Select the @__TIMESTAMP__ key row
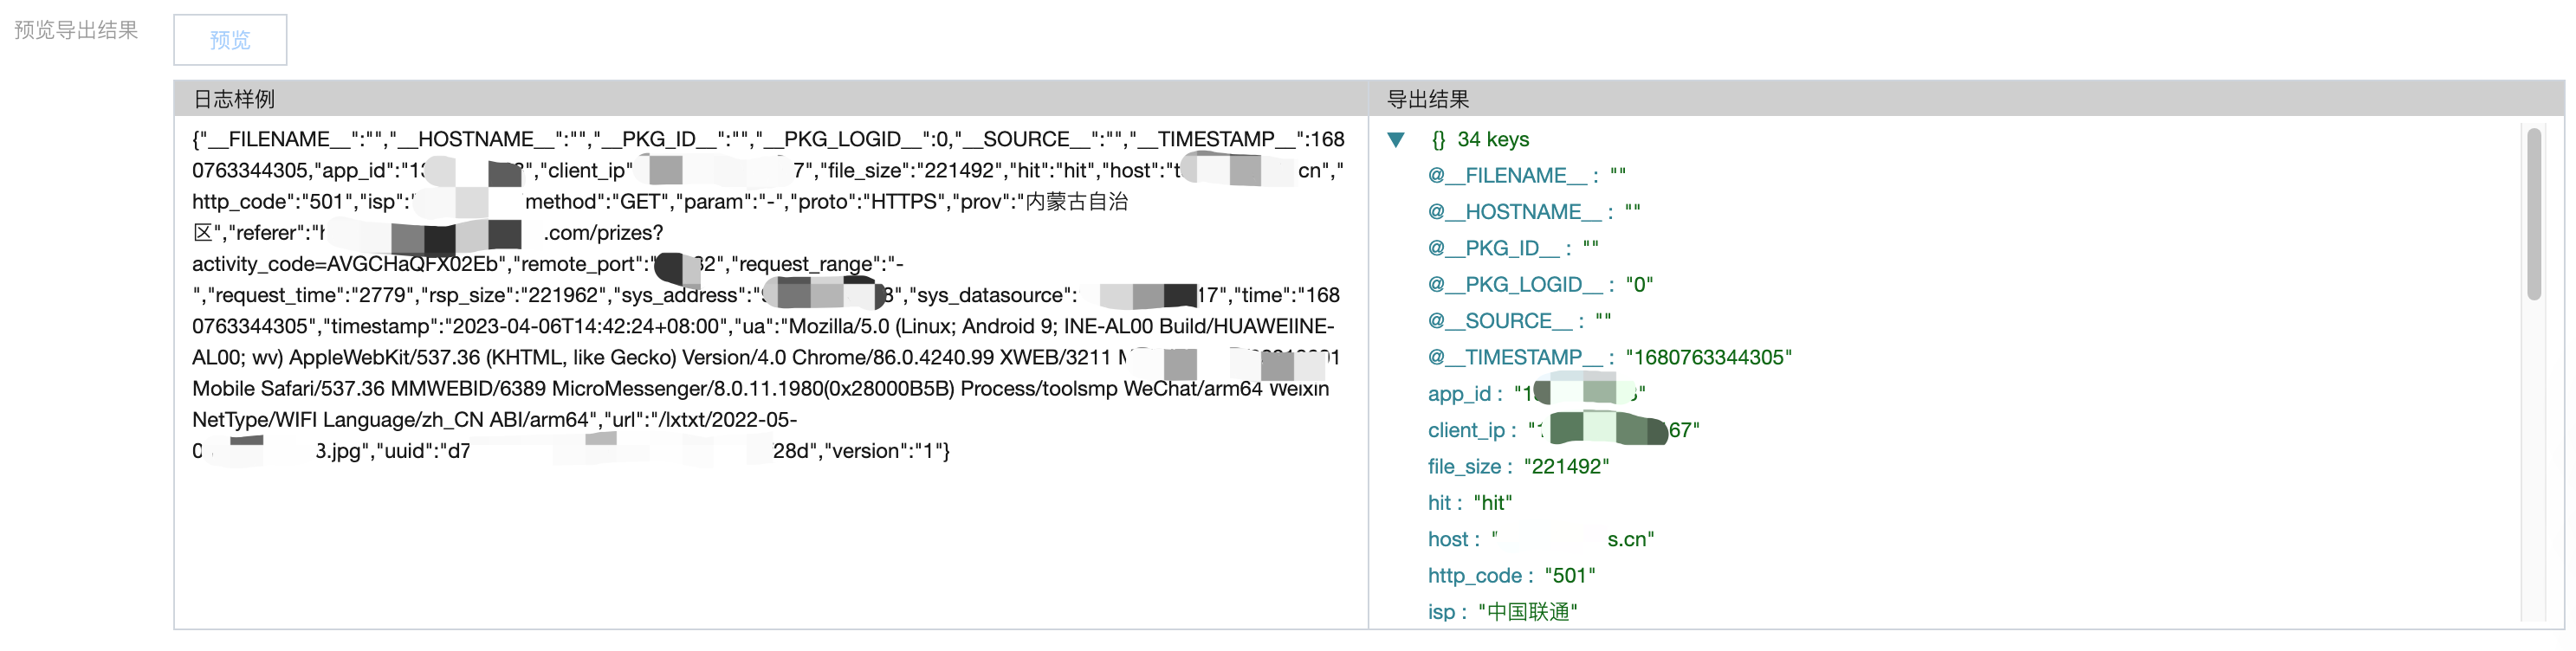The height and width of the screenshot is (651, 2576). (1610, 358)
